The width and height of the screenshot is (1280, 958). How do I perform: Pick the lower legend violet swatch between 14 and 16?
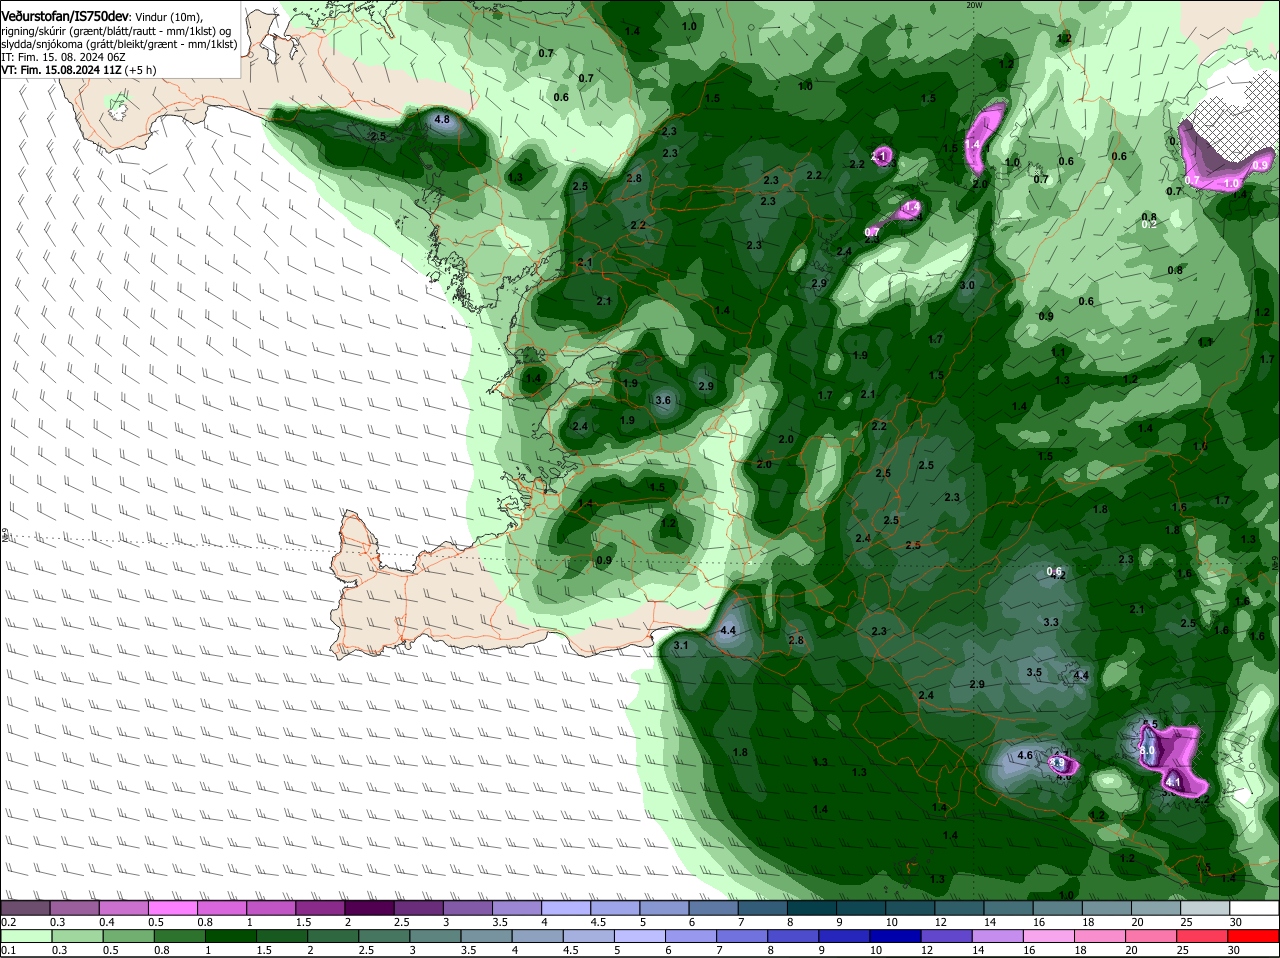999,936
